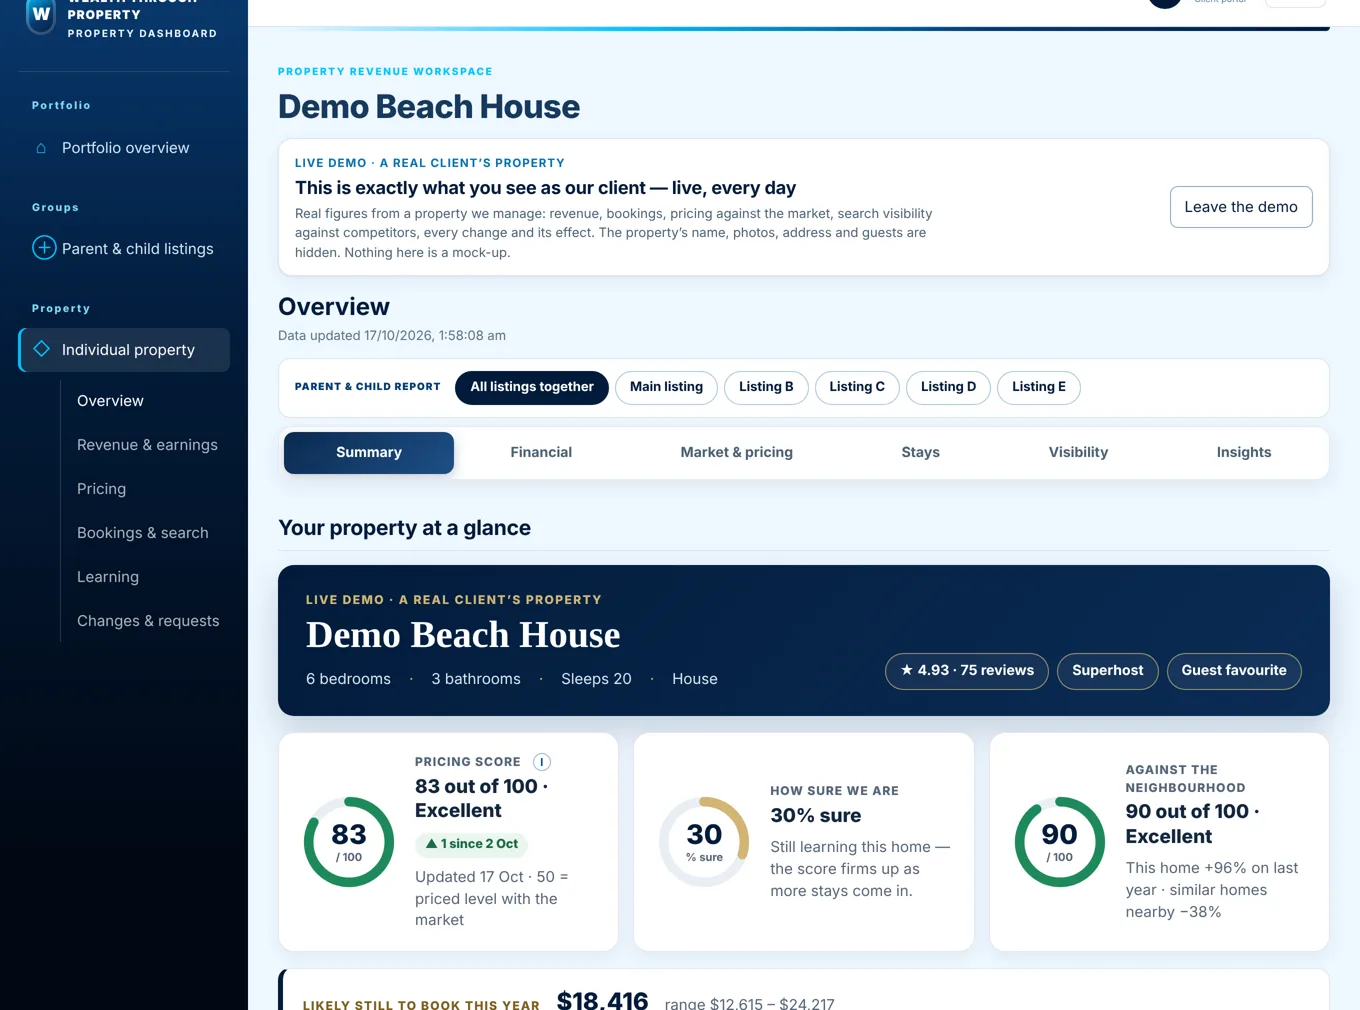1360x1010 pixels.
Task: Click the W shield logo icon
Action: 41,14
